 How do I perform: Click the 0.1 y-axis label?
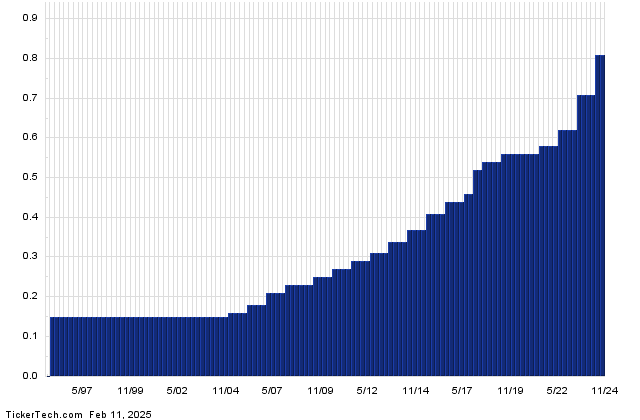[30, 336]
